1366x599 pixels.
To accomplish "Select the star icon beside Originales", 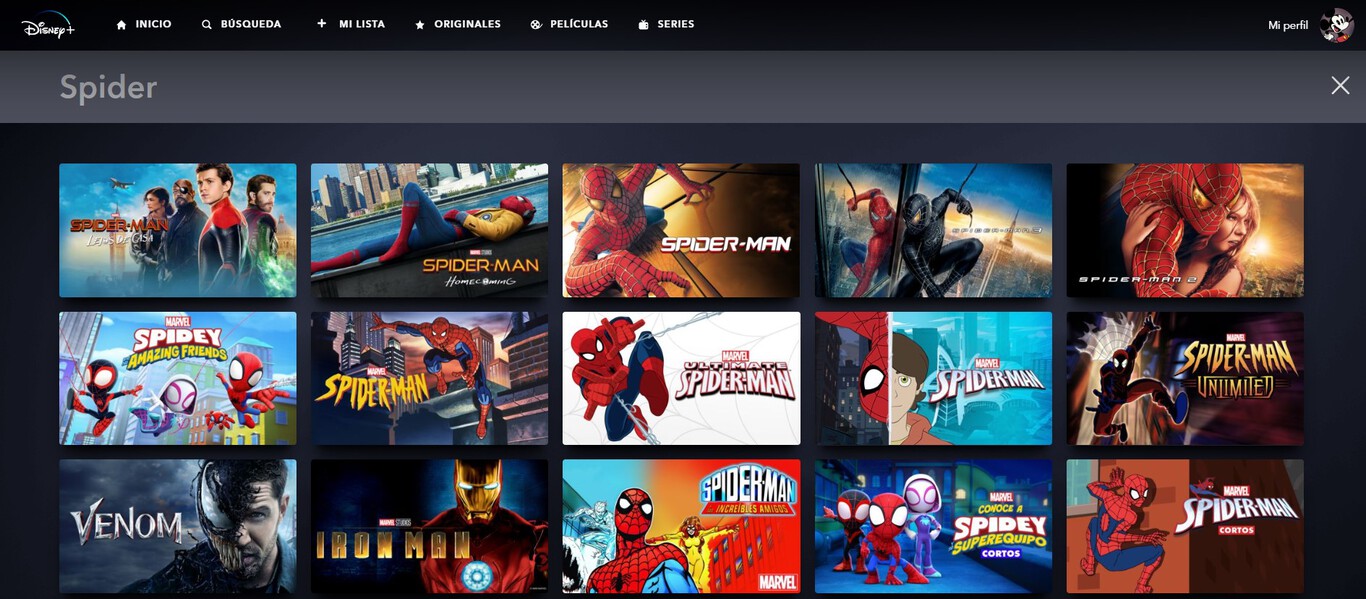I will pos(419,23).
